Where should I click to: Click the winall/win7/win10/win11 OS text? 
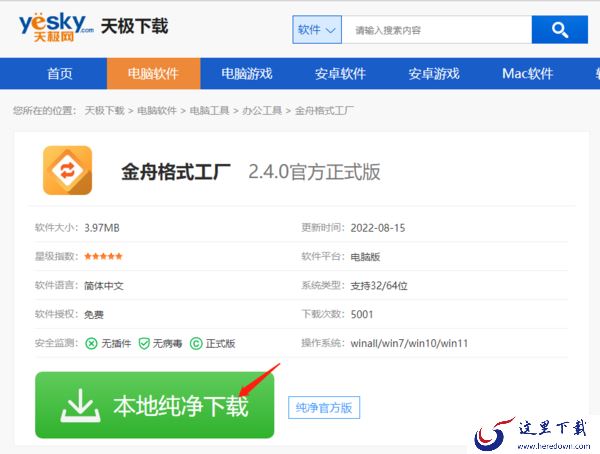[x=409, y=343]
